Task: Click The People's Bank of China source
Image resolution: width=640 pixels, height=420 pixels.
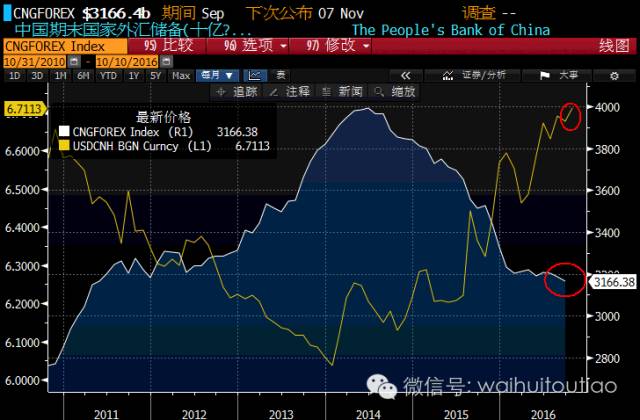Action: tap(451, 30)
